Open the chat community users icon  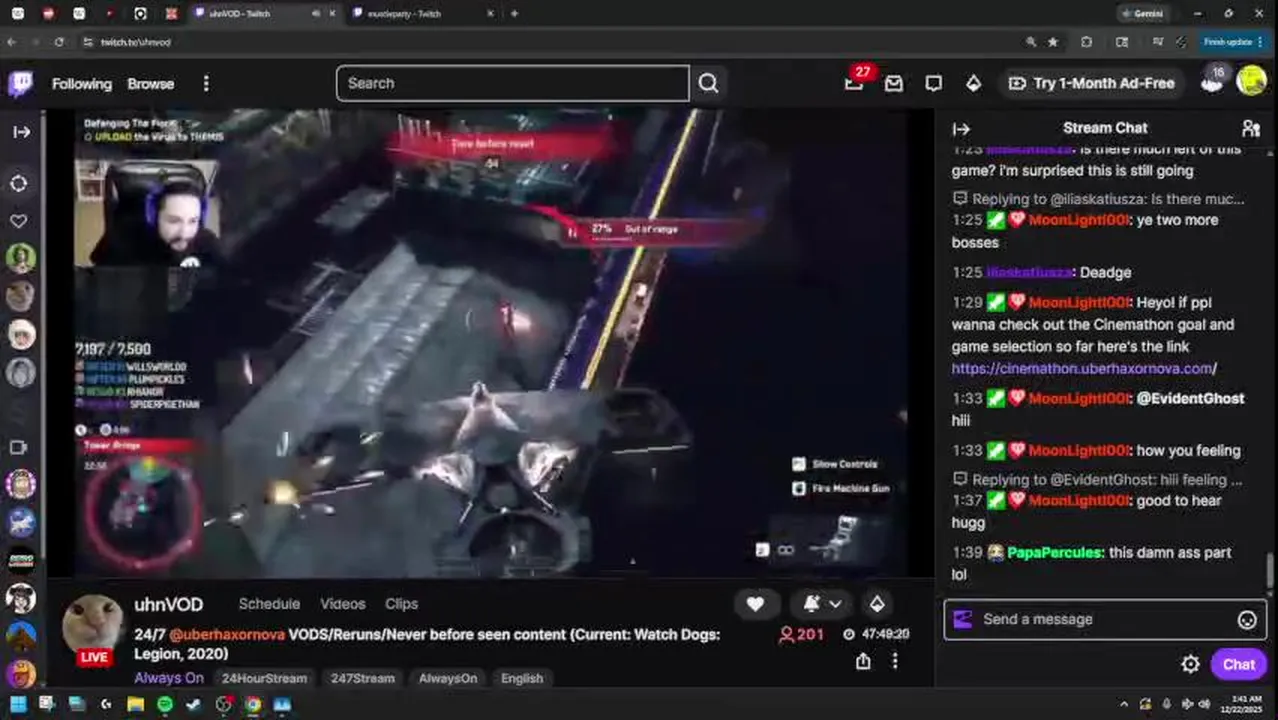pos(1250,128)
